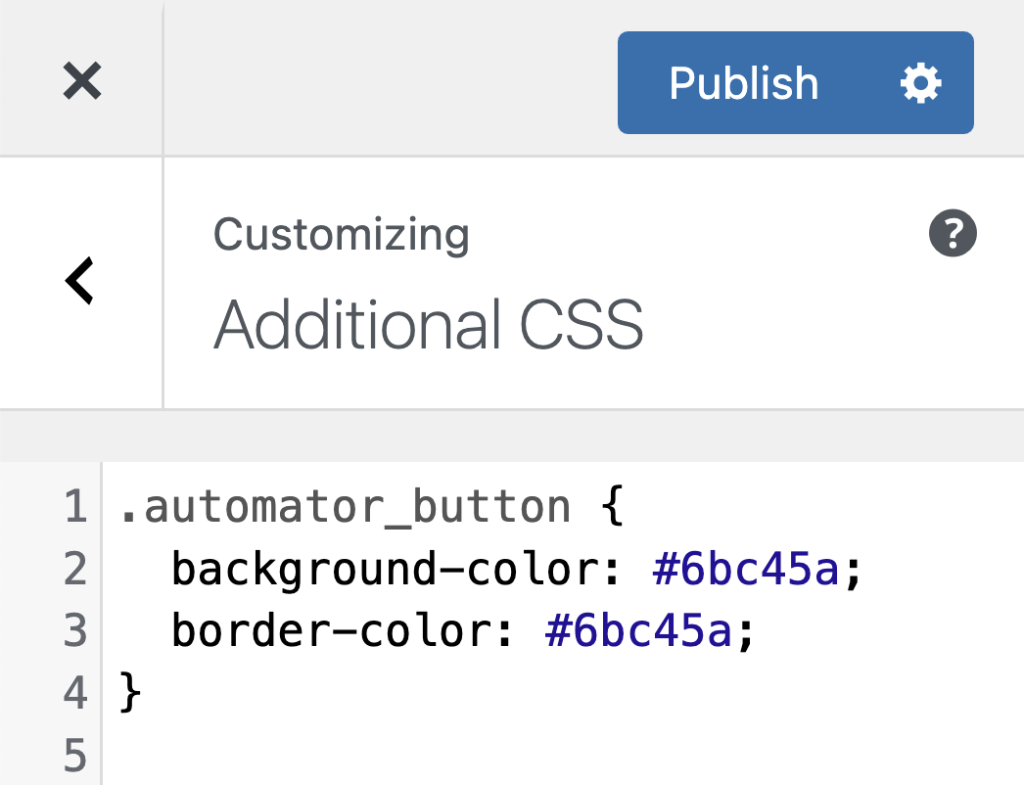Click the Additional CSS heading
The image size is (1024, 785).
[x=428, y=324]
